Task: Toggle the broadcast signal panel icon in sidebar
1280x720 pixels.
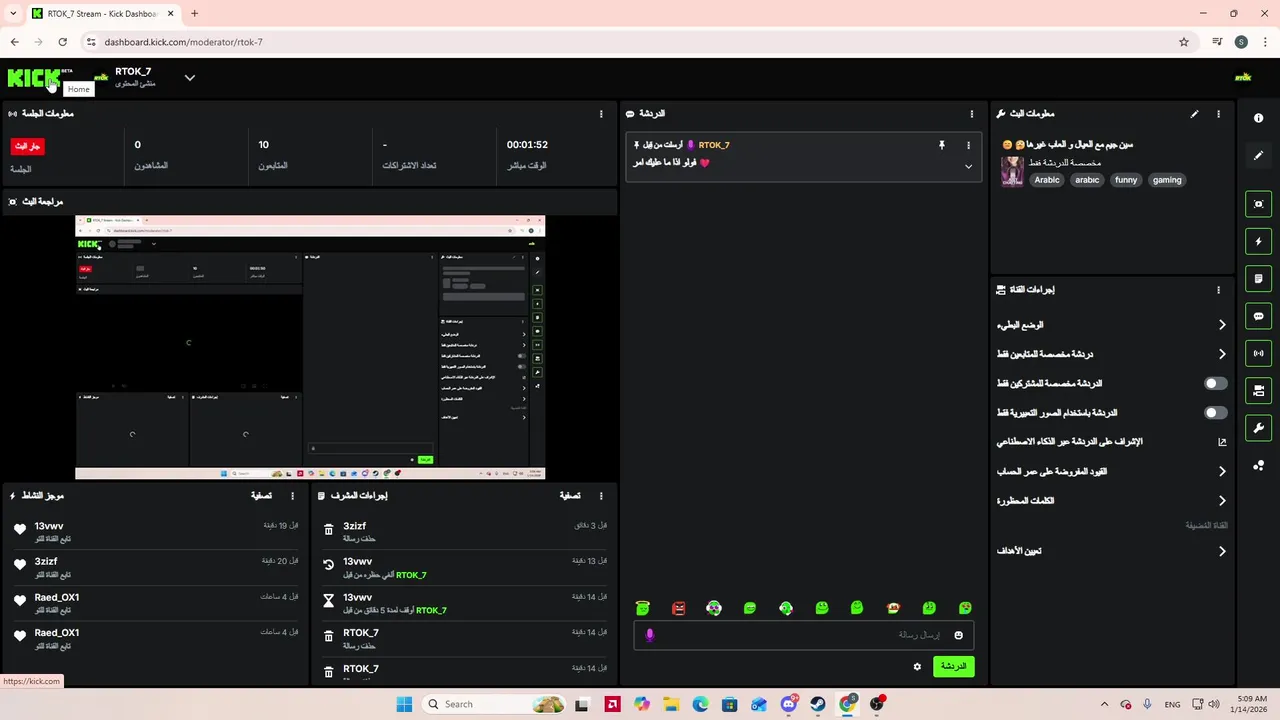Action: 1258,353
